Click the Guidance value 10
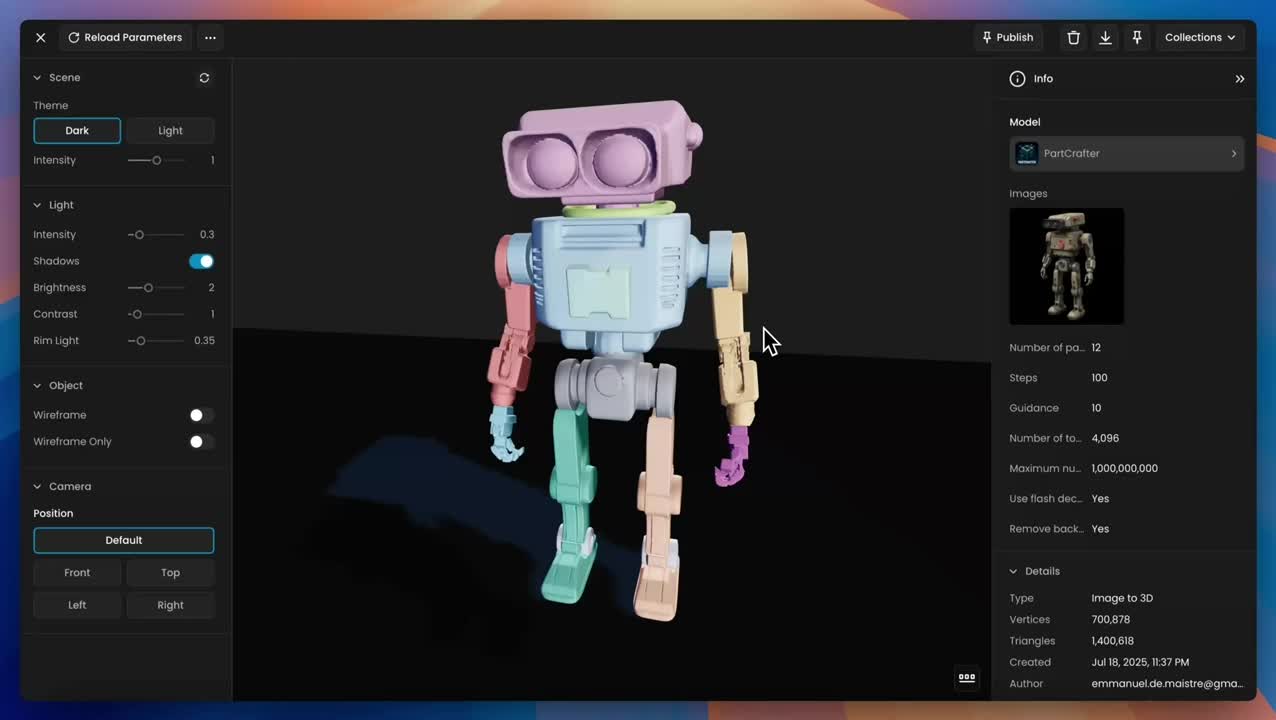 (1096, 408)
